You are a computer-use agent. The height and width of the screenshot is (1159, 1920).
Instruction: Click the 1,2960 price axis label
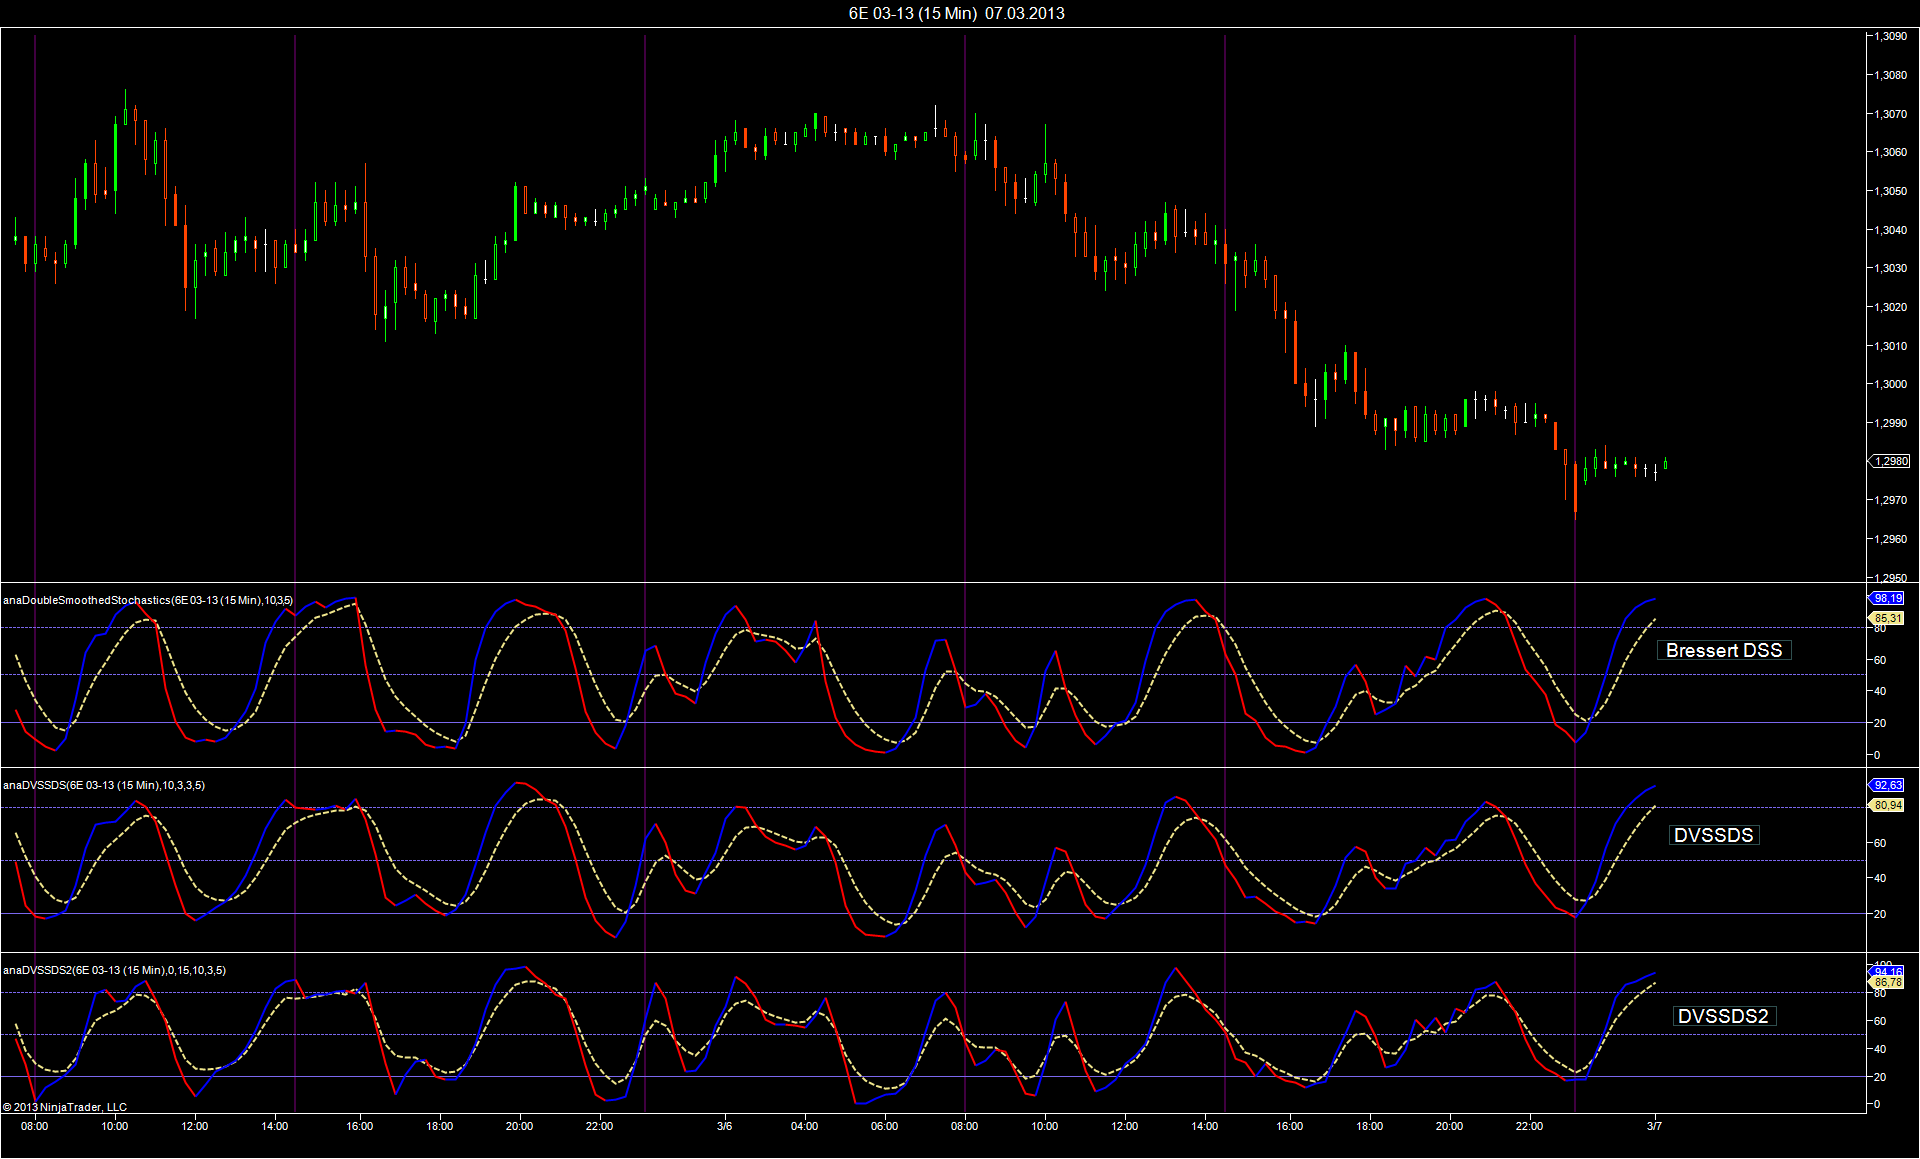[1890, 539]
